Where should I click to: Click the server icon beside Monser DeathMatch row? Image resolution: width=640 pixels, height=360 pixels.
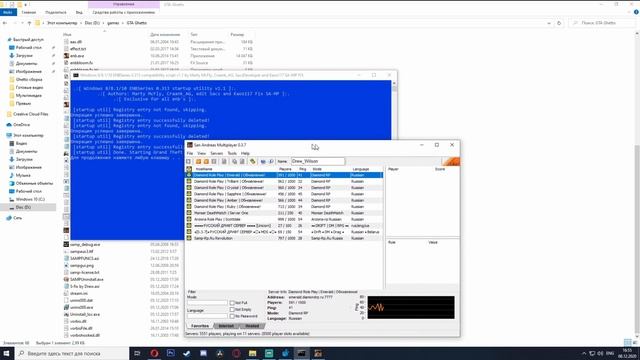tap(189, 213)
